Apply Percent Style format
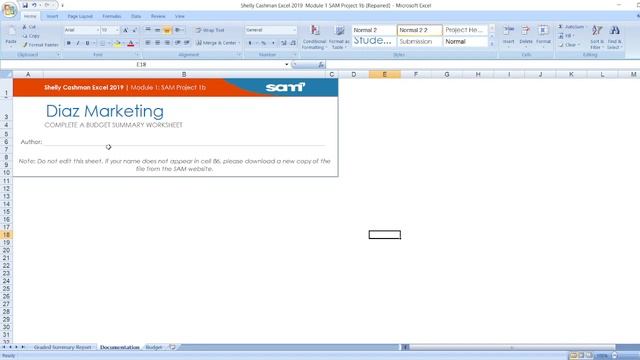The width and height of the screenshot is (640, 360). click(264, 43)
